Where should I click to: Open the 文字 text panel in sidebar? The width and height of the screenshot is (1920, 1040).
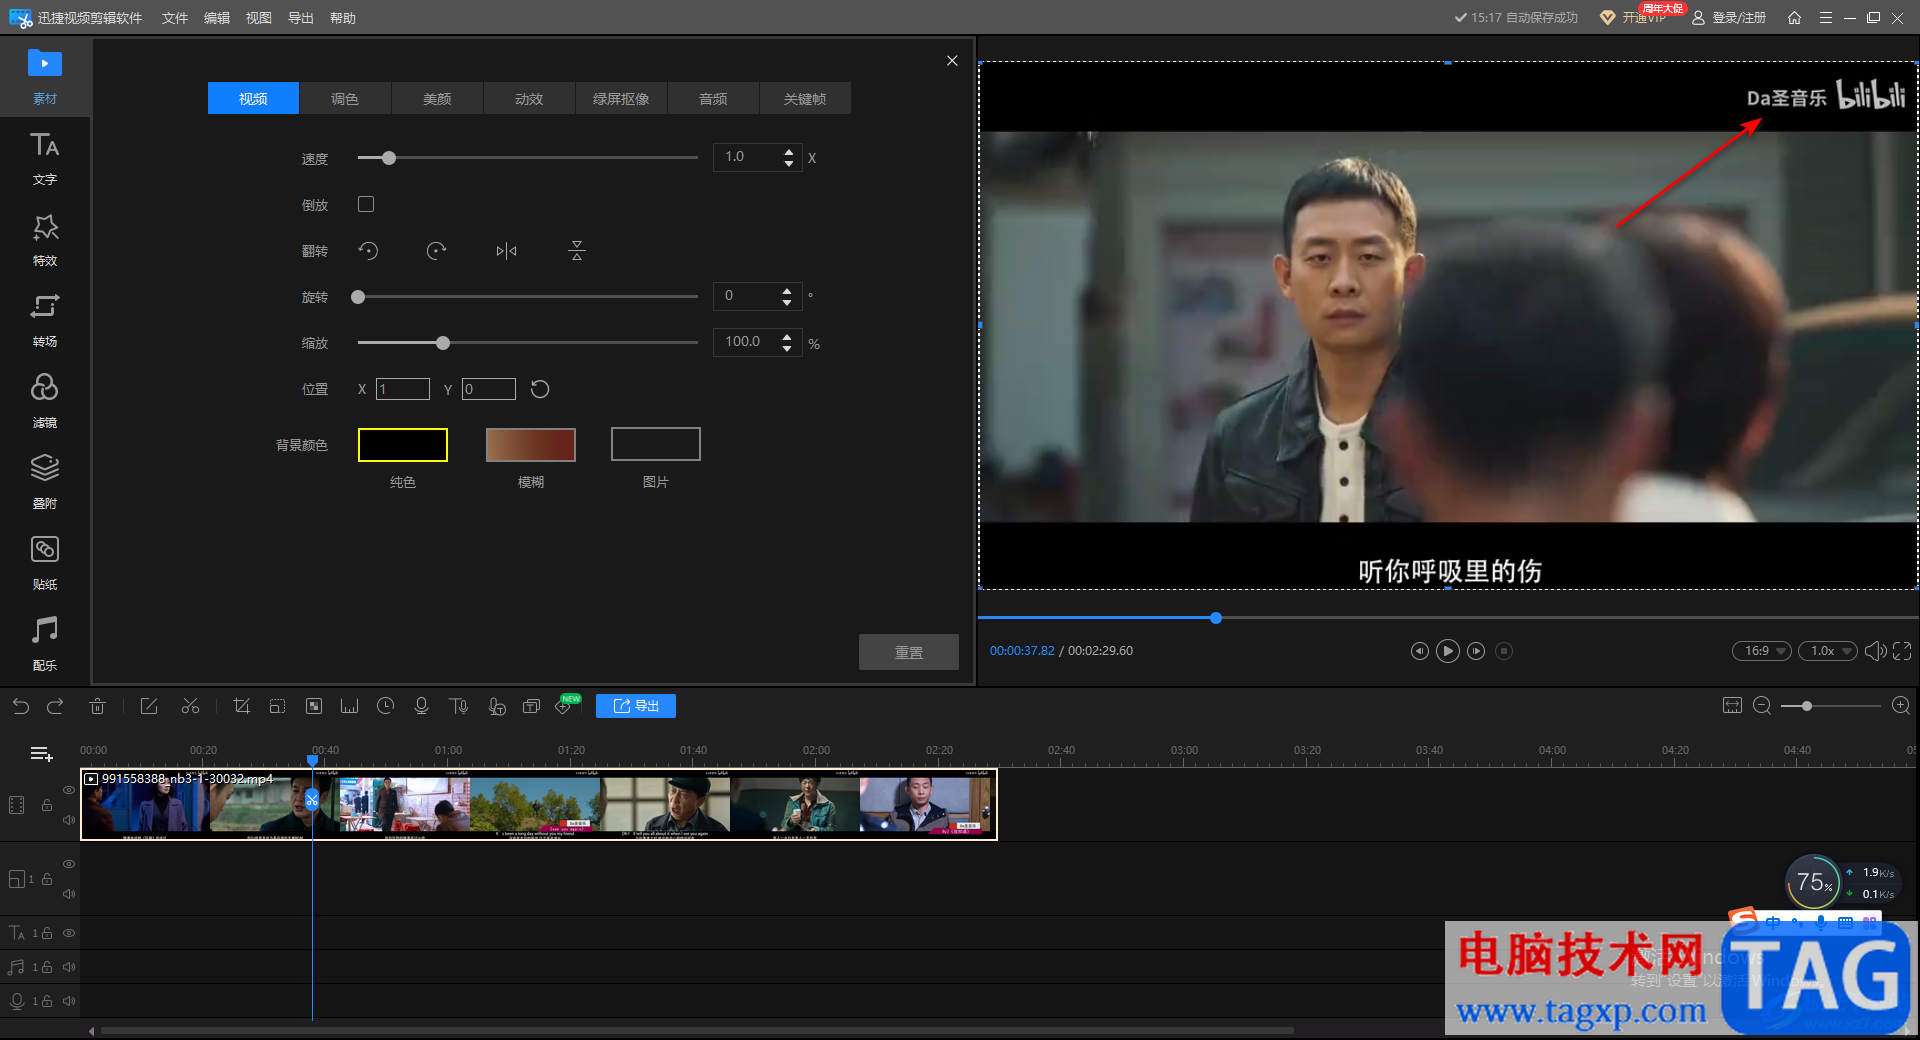[44, 158]
